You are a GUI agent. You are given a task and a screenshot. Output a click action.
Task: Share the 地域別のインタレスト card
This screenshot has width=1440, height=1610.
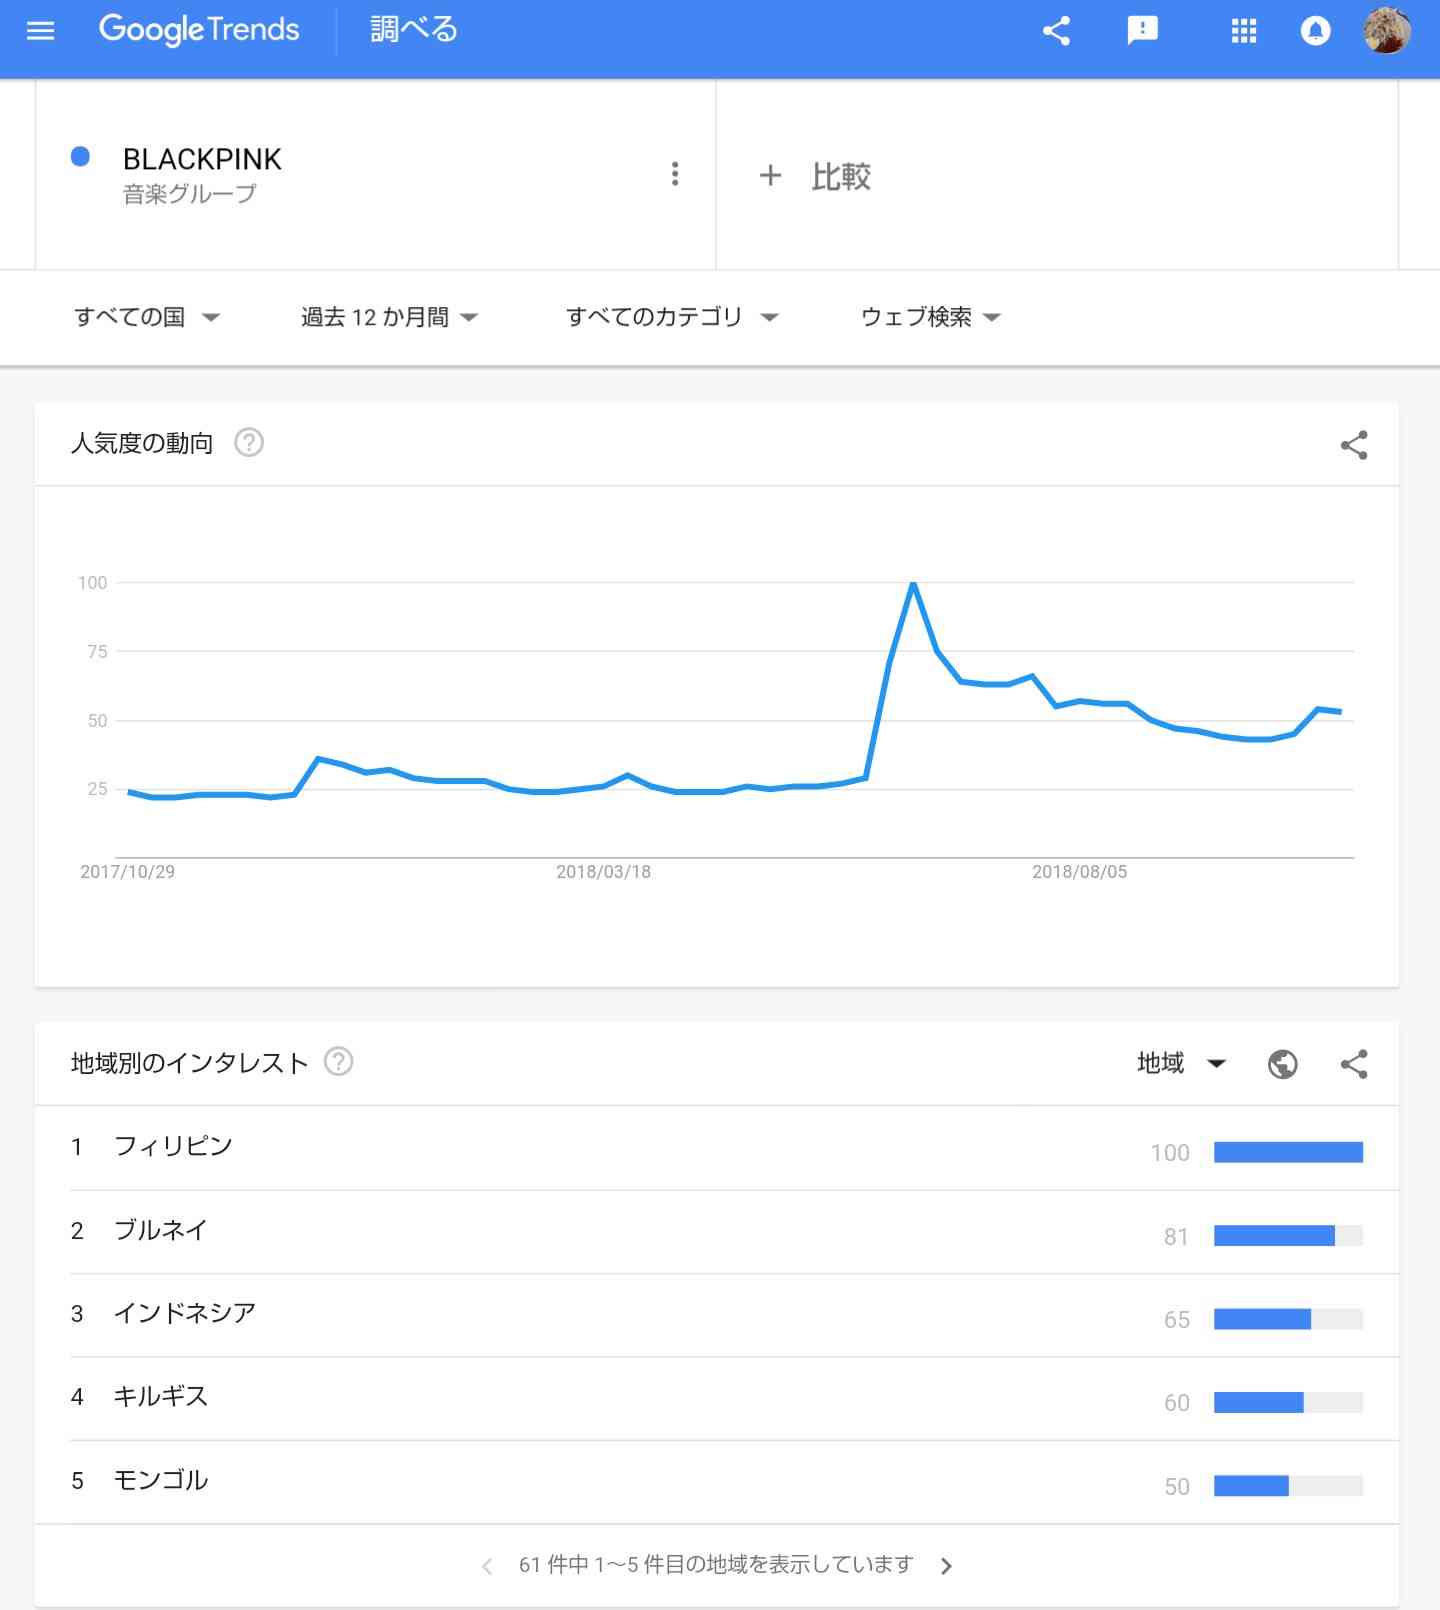[1354, 1064]
